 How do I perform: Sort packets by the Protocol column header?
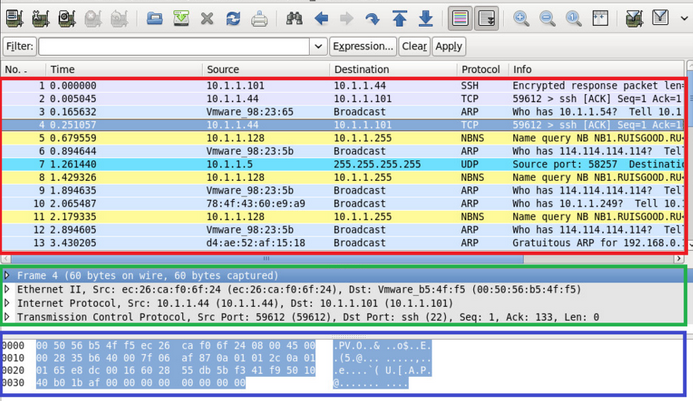click(480, 69)
